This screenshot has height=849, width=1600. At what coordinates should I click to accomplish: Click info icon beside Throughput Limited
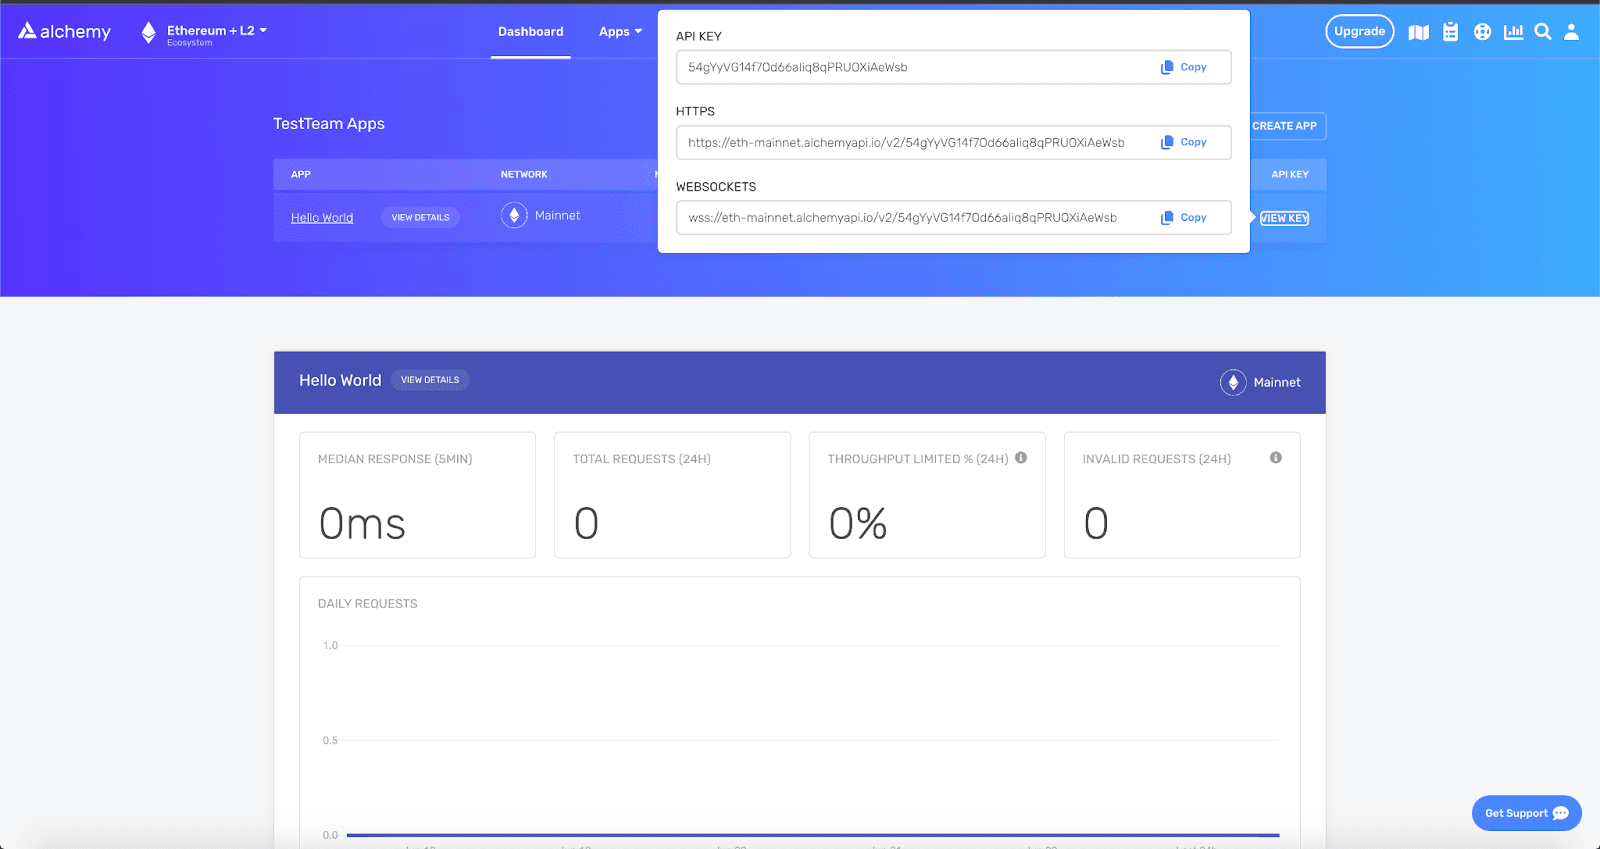[1021, 458]
